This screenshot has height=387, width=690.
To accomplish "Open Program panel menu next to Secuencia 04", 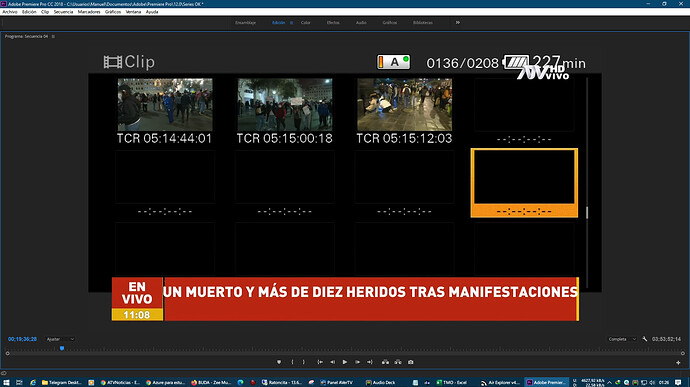I will point(53,37).
